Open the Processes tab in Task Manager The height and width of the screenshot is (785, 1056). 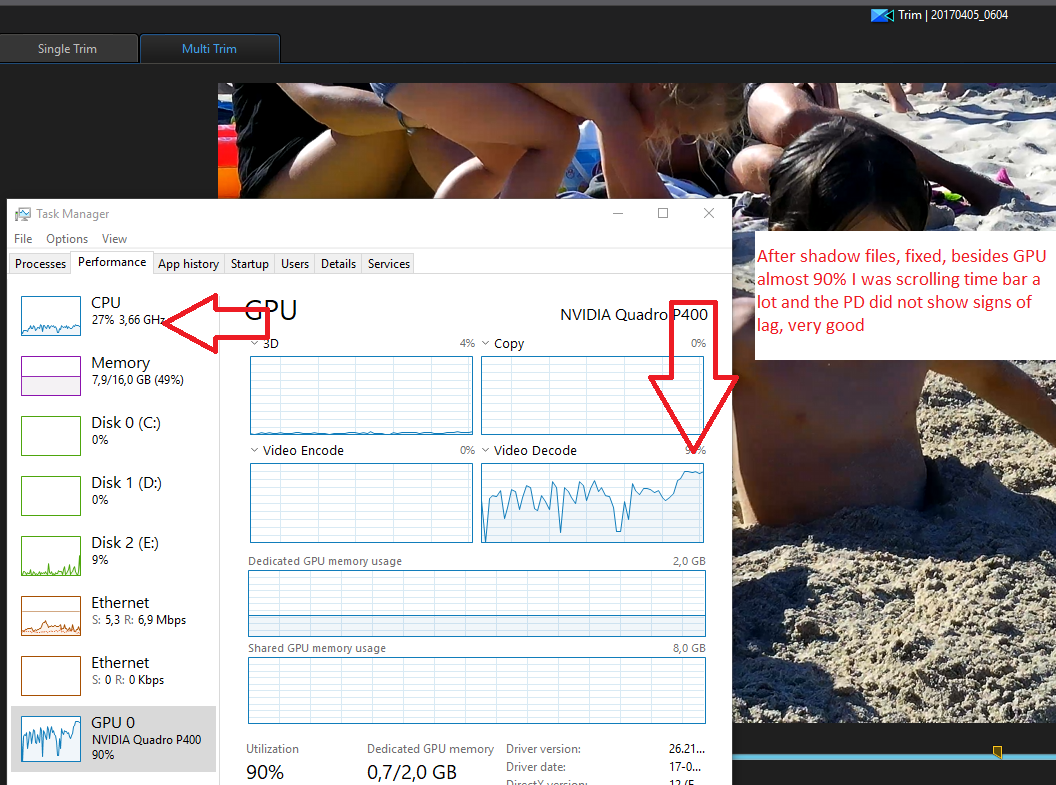pyautogui.click(x=40, y=264)
